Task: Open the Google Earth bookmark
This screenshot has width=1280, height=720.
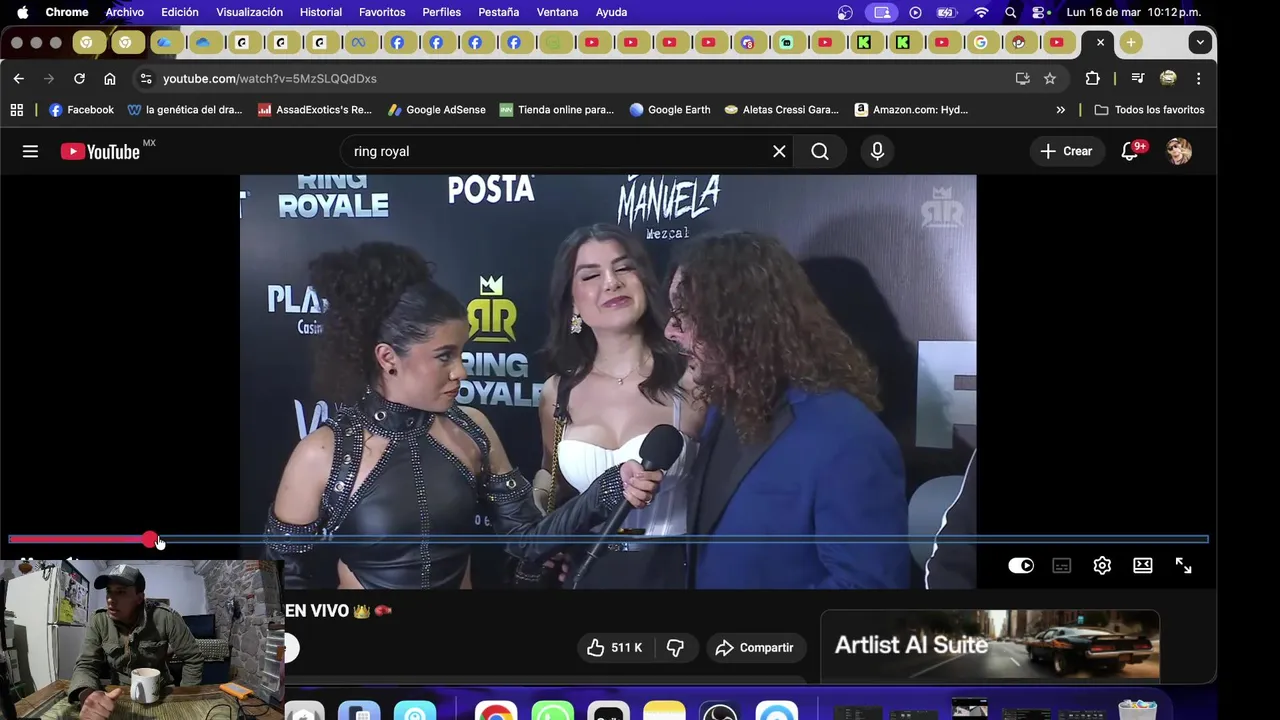Action: (x=670, y=110)
